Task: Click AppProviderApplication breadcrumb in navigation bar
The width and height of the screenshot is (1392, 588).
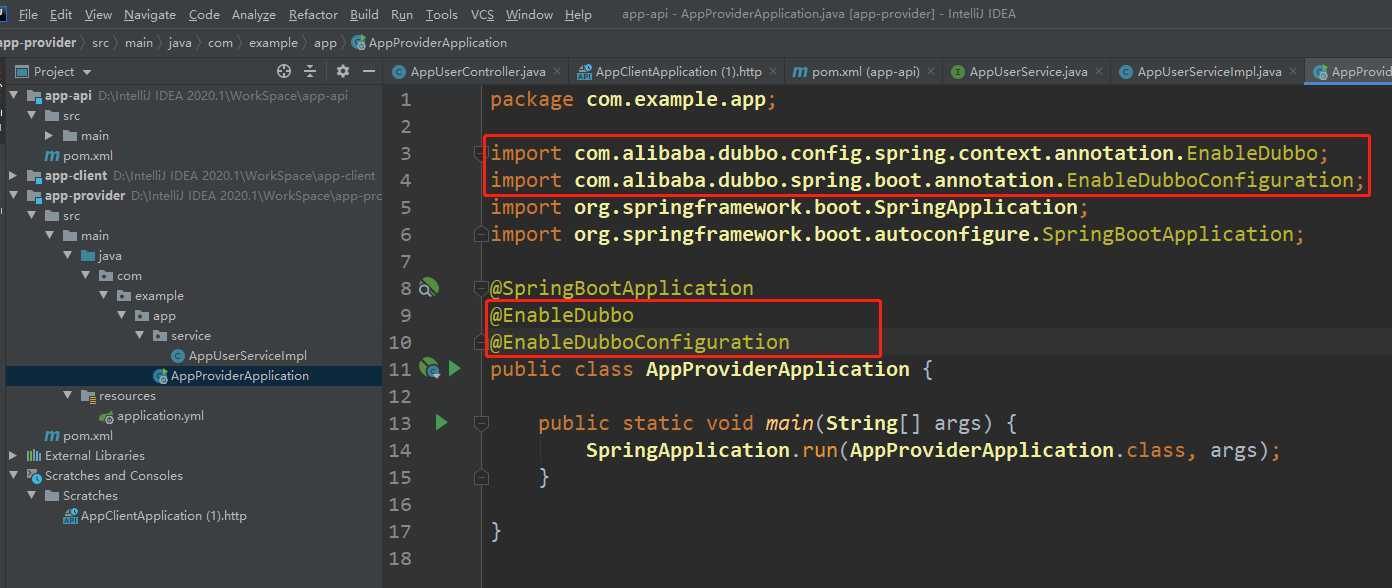Action: pos(437,43)
